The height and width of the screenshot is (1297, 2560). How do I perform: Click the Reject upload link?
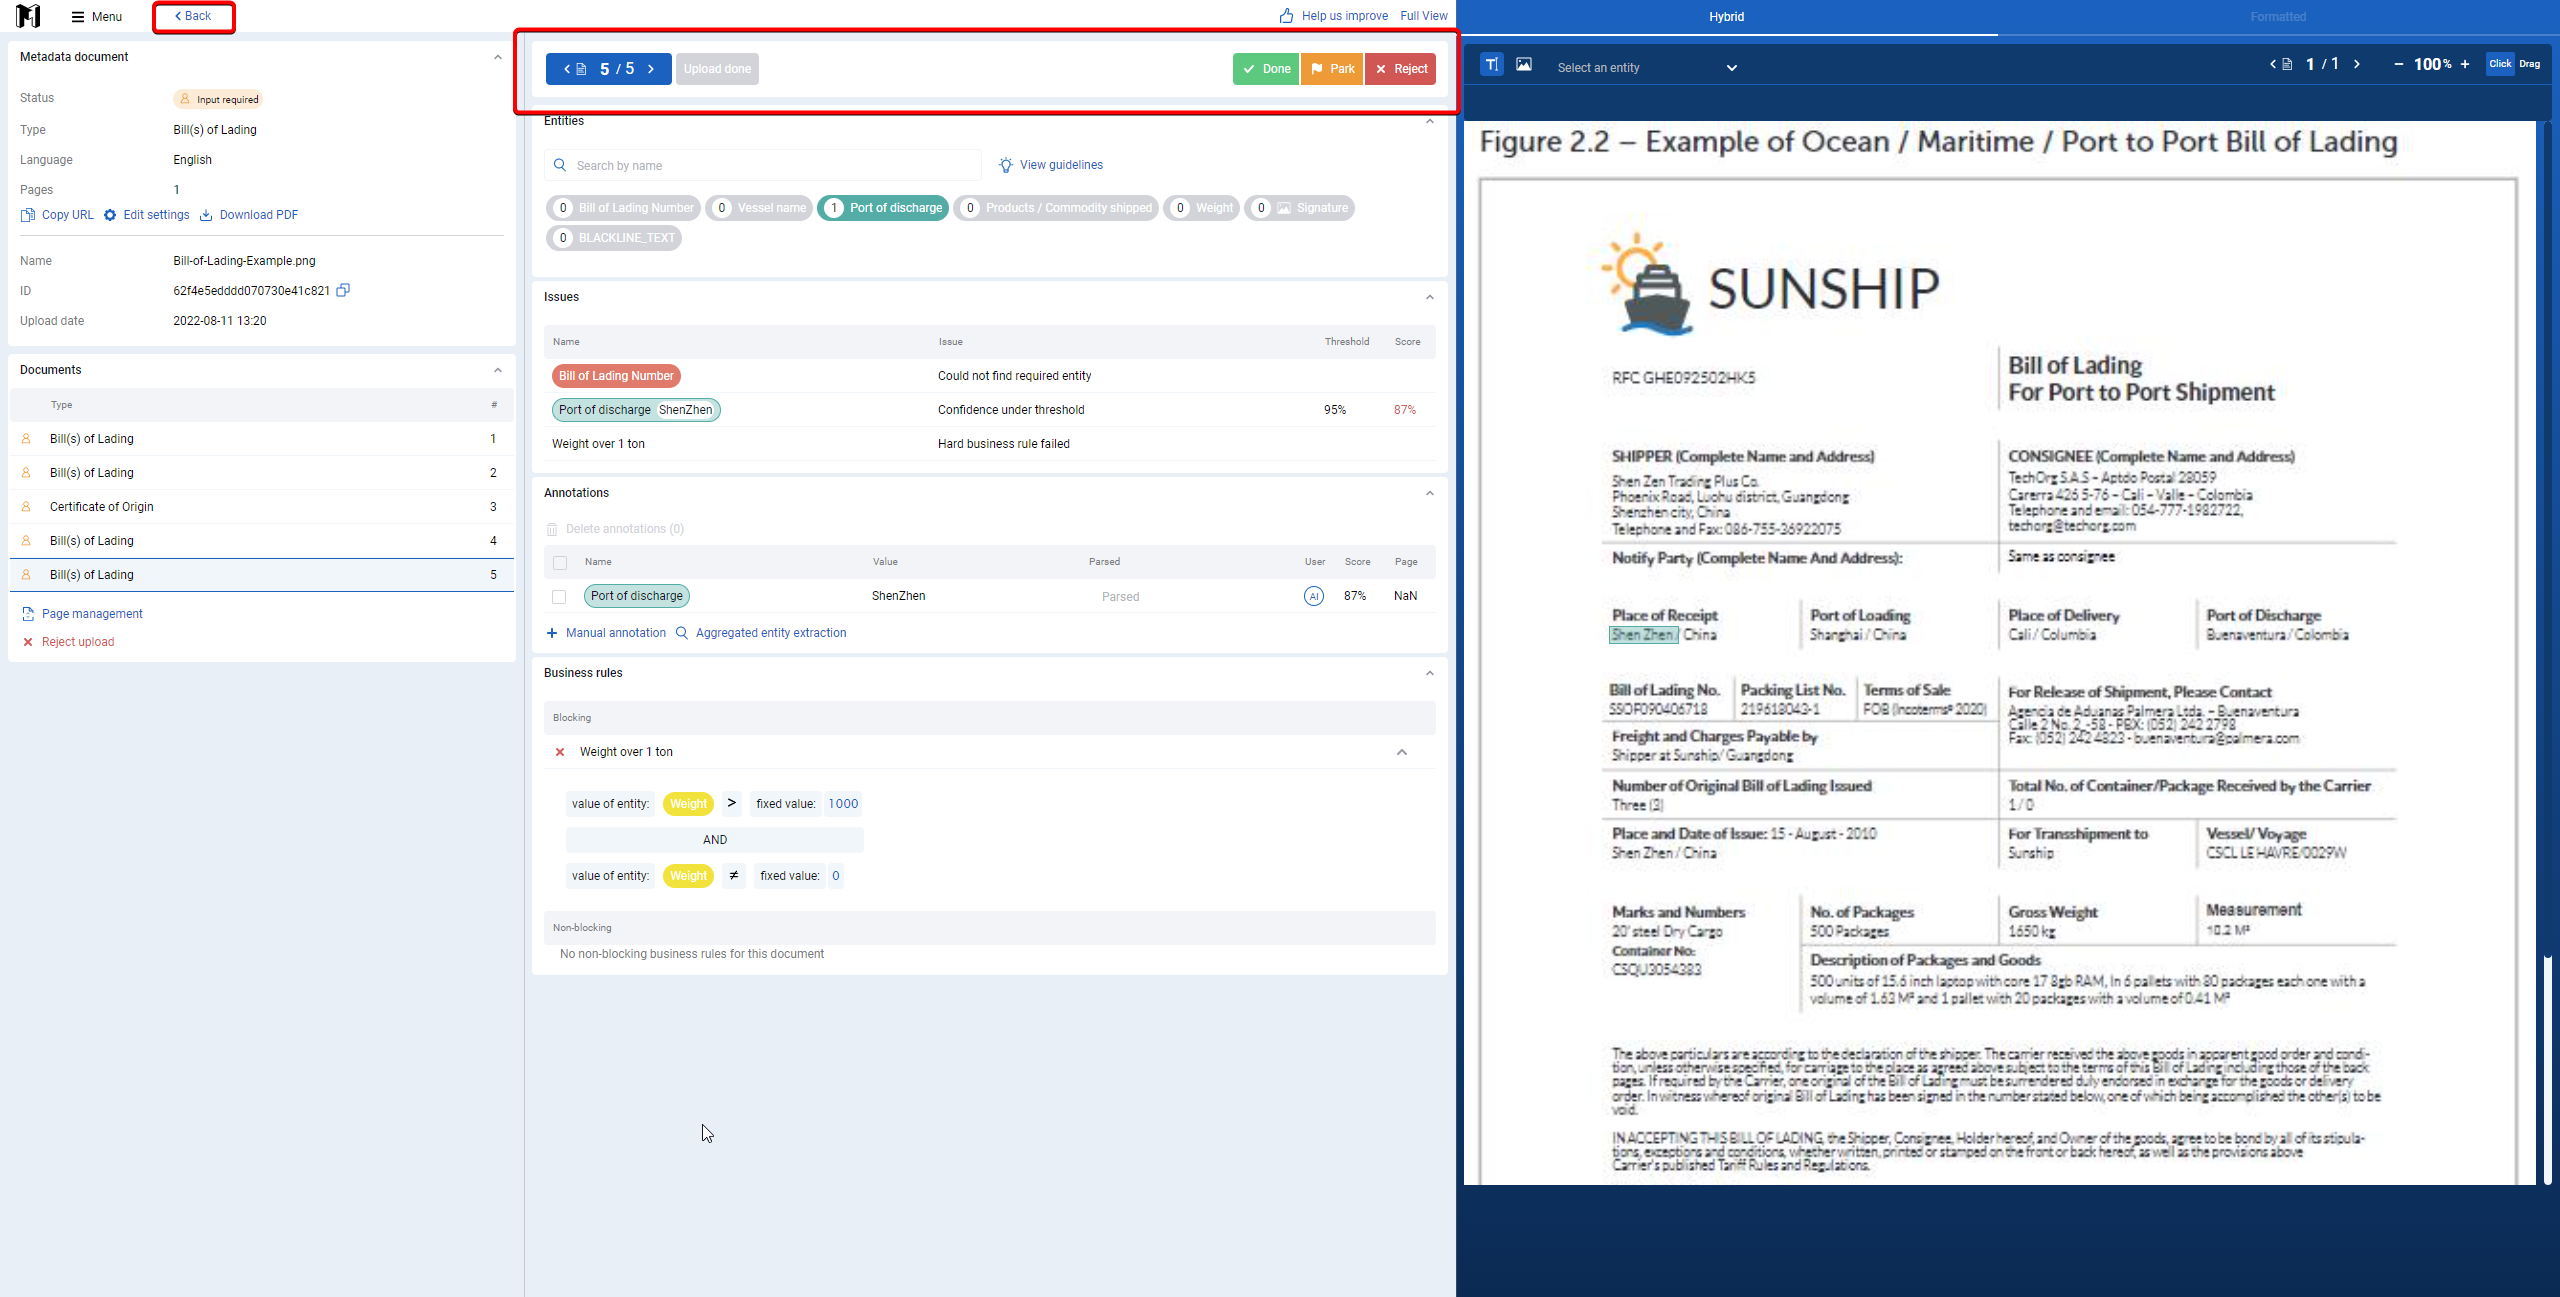click(68, 642)
